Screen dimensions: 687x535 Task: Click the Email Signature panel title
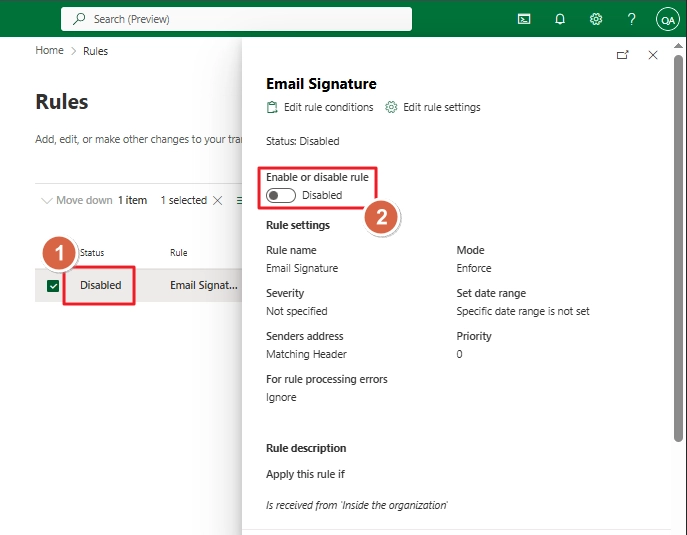(x=321, y=84)
